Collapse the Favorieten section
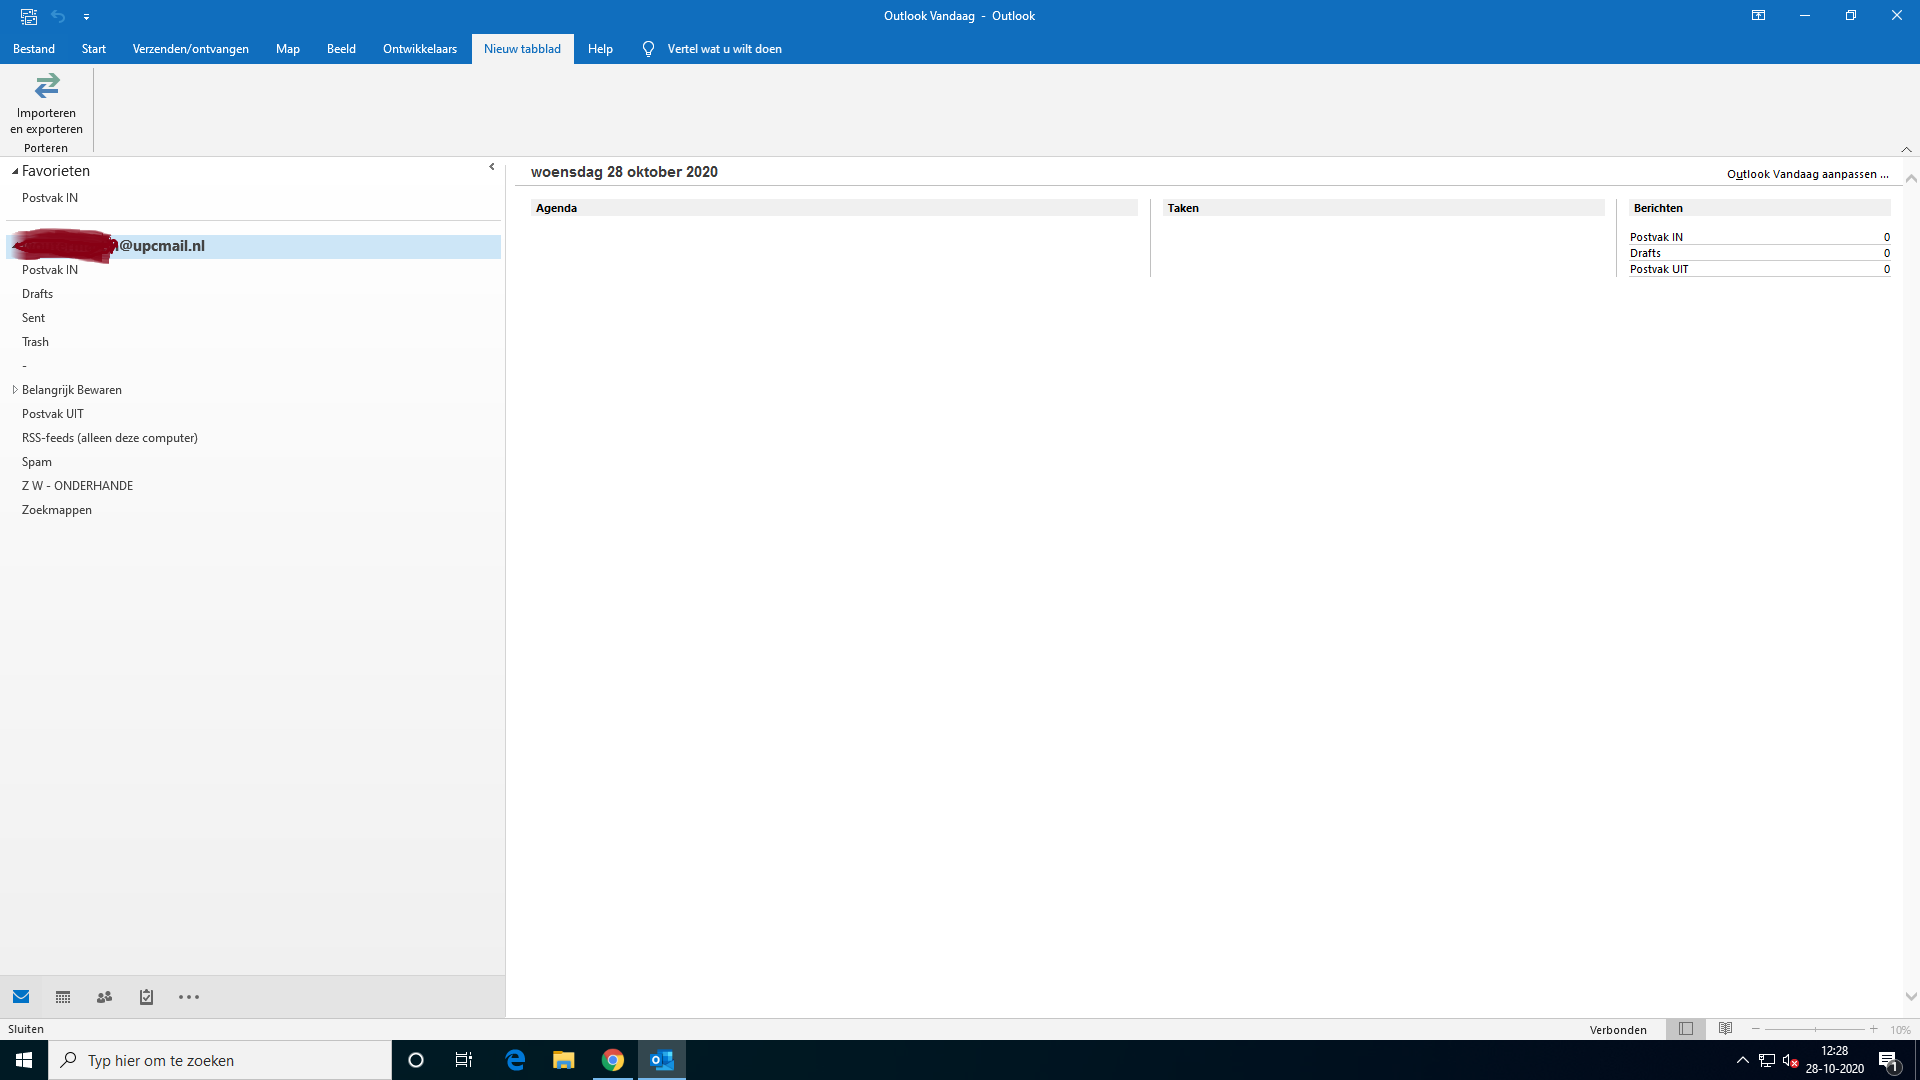This screenshot has width=1920, height=1080. point(15,172)
